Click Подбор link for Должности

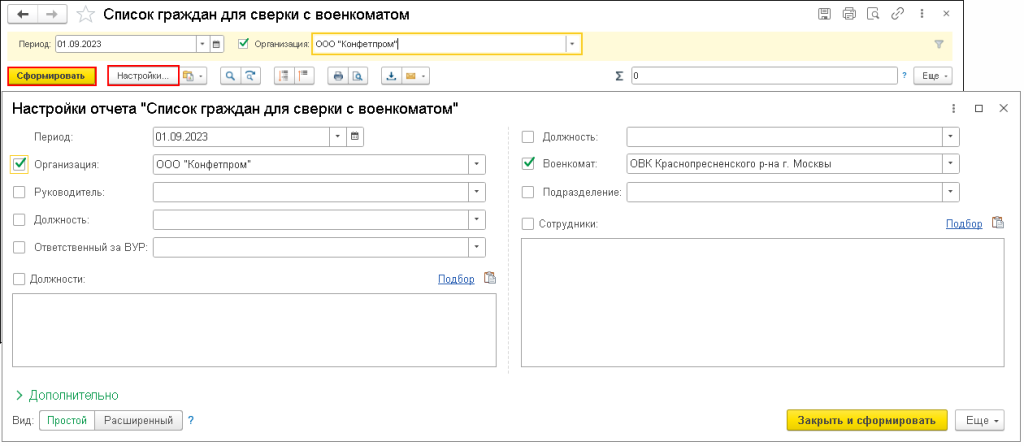click(456, 279)
